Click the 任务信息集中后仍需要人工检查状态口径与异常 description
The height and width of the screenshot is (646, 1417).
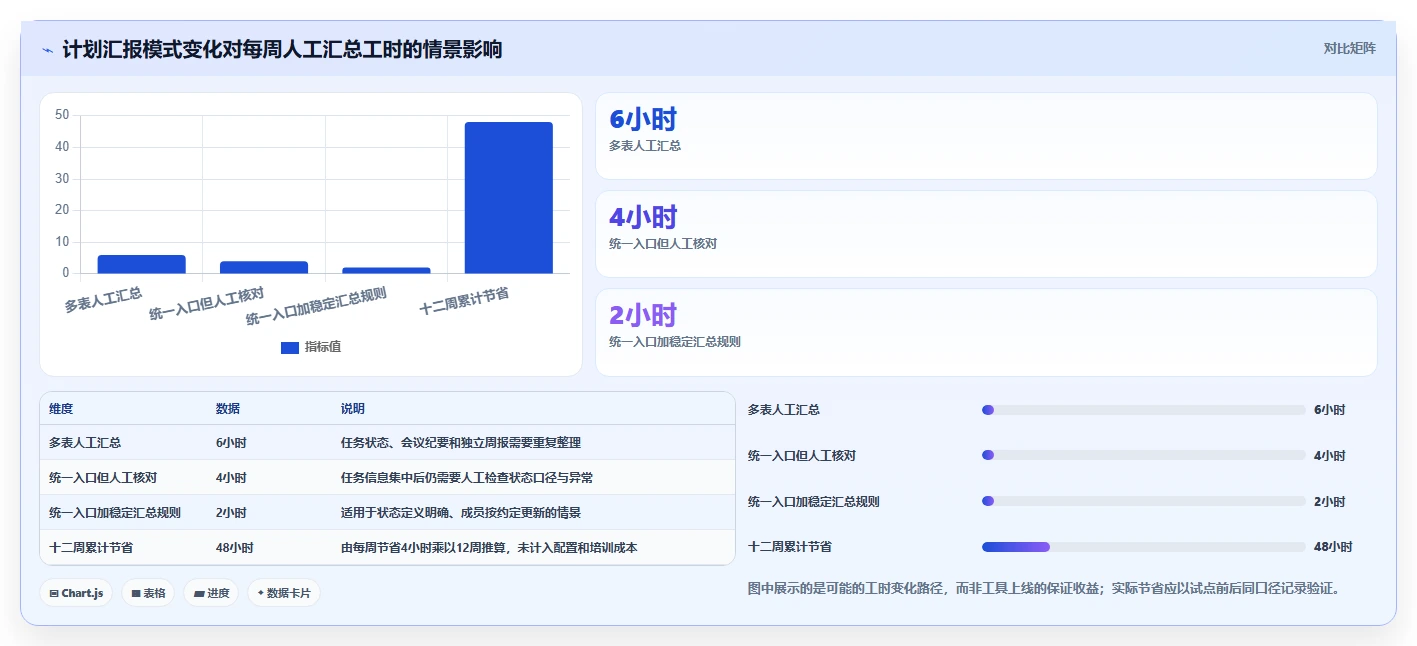(x=467, y=477)
